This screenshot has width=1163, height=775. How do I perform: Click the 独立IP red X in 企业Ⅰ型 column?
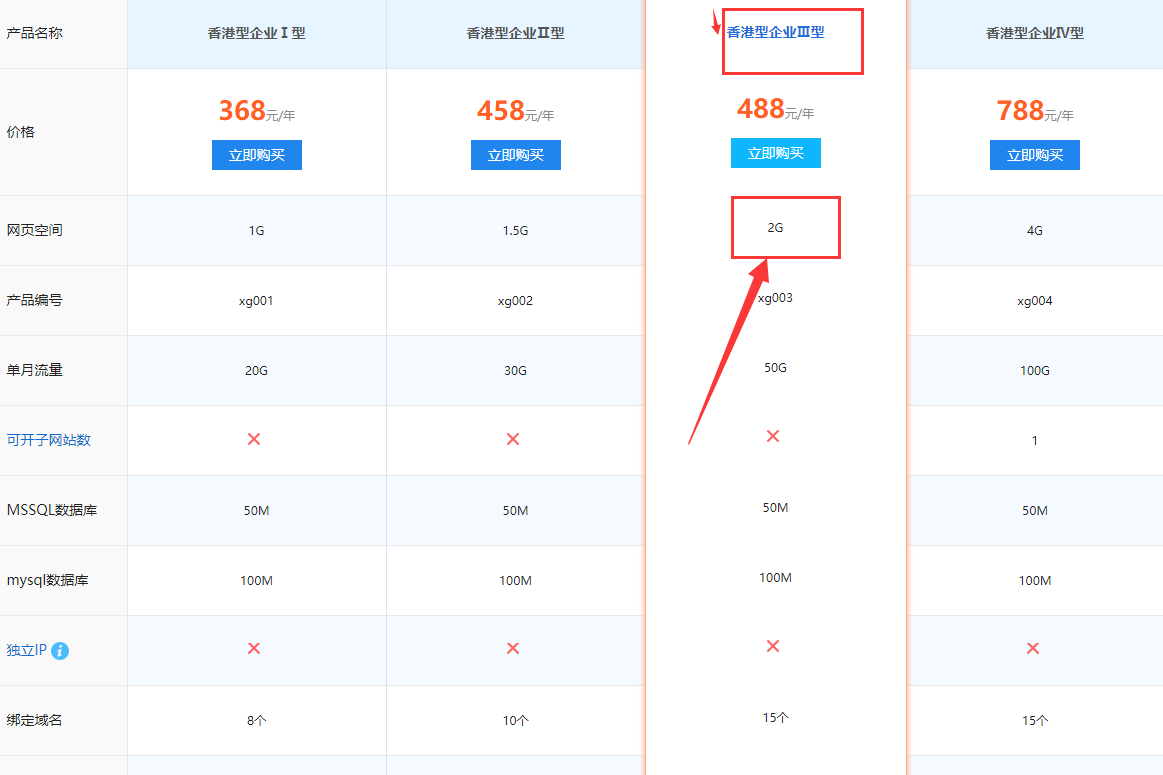[254, 648]
